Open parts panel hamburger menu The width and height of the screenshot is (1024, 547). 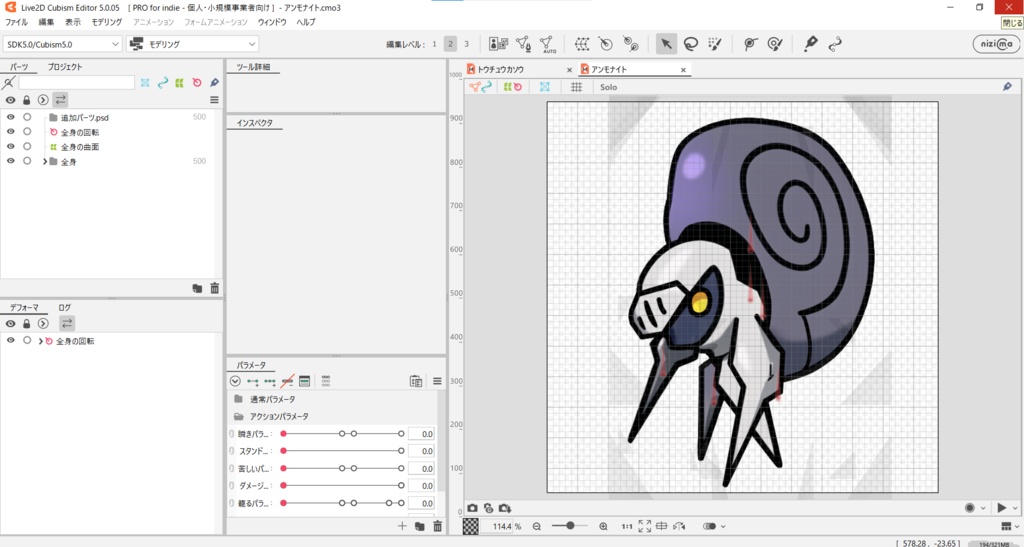(x=214, y=100)
